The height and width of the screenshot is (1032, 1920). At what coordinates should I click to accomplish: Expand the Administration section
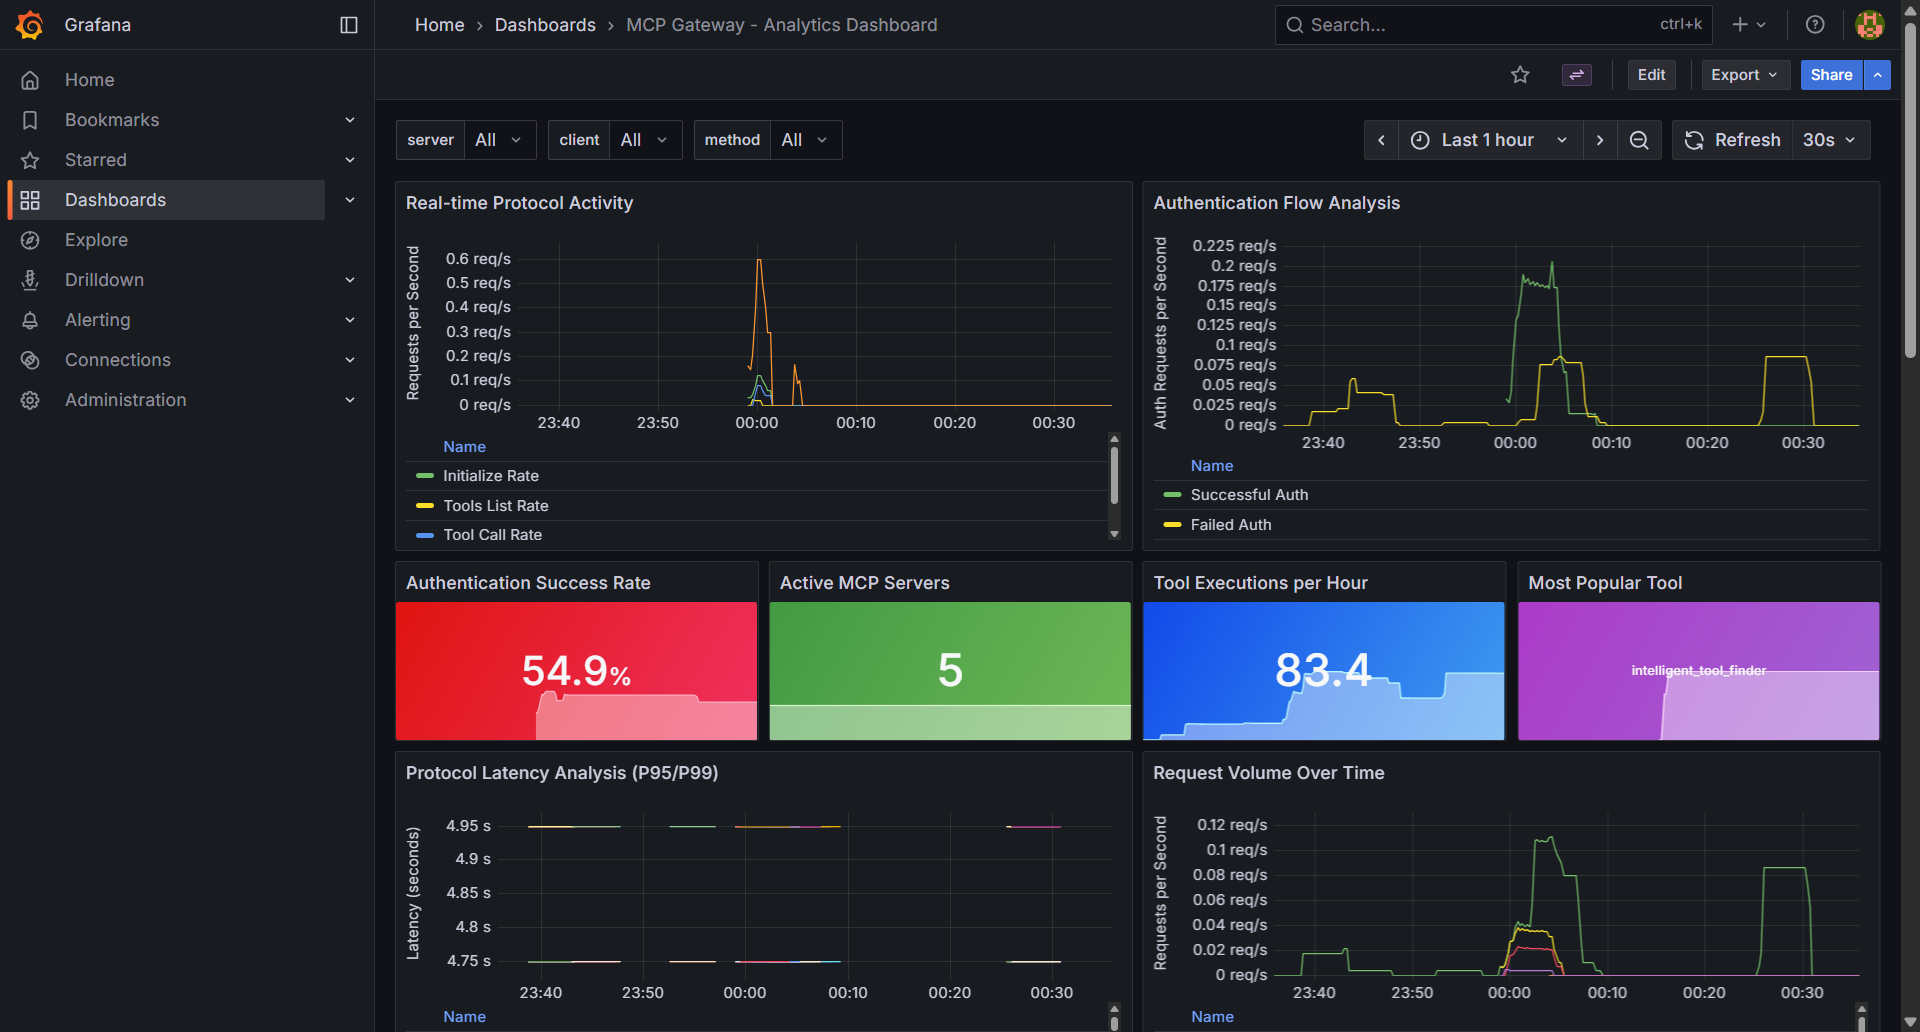[124, 399]
